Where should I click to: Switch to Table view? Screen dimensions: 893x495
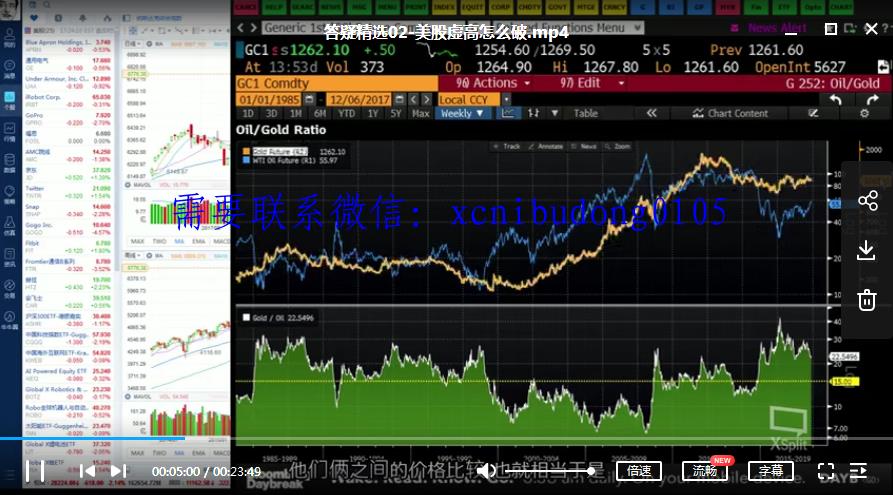[585, 113]
